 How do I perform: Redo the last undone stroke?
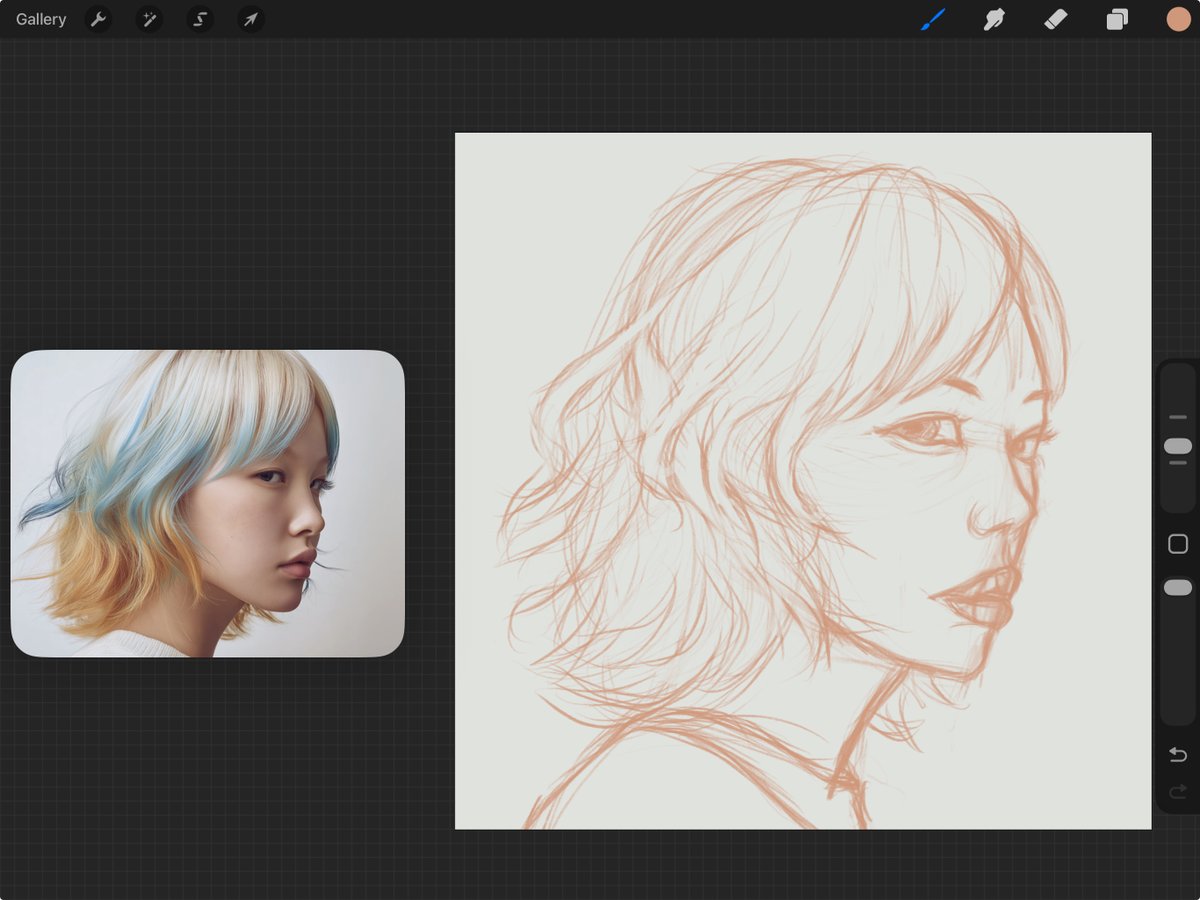pos(1178,792)
